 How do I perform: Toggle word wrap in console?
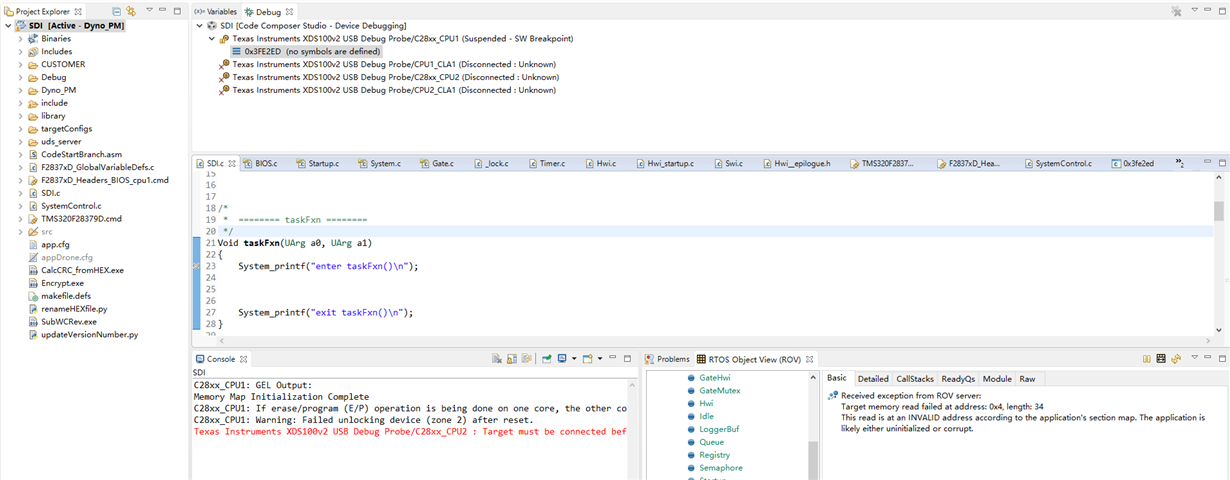pos(525,359)
